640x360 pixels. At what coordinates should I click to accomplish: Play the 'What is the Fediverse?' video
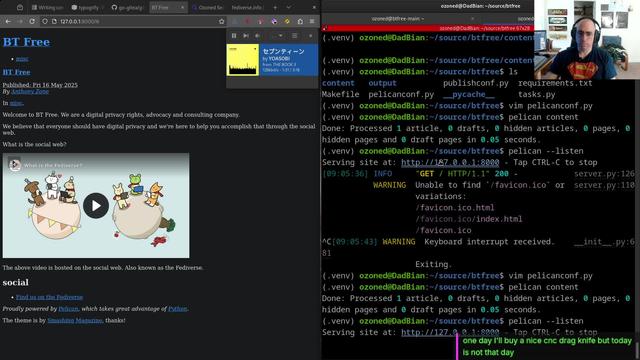(96, 205)
